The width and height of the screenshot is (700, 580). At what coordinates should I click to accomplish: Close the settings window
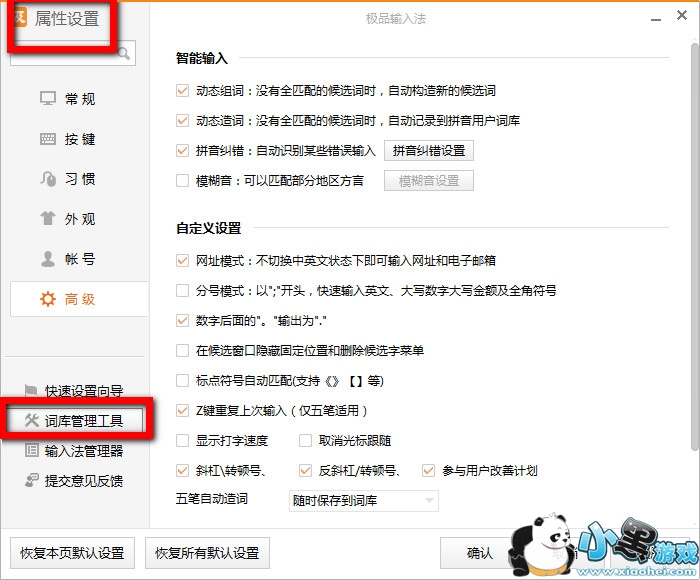682,15
